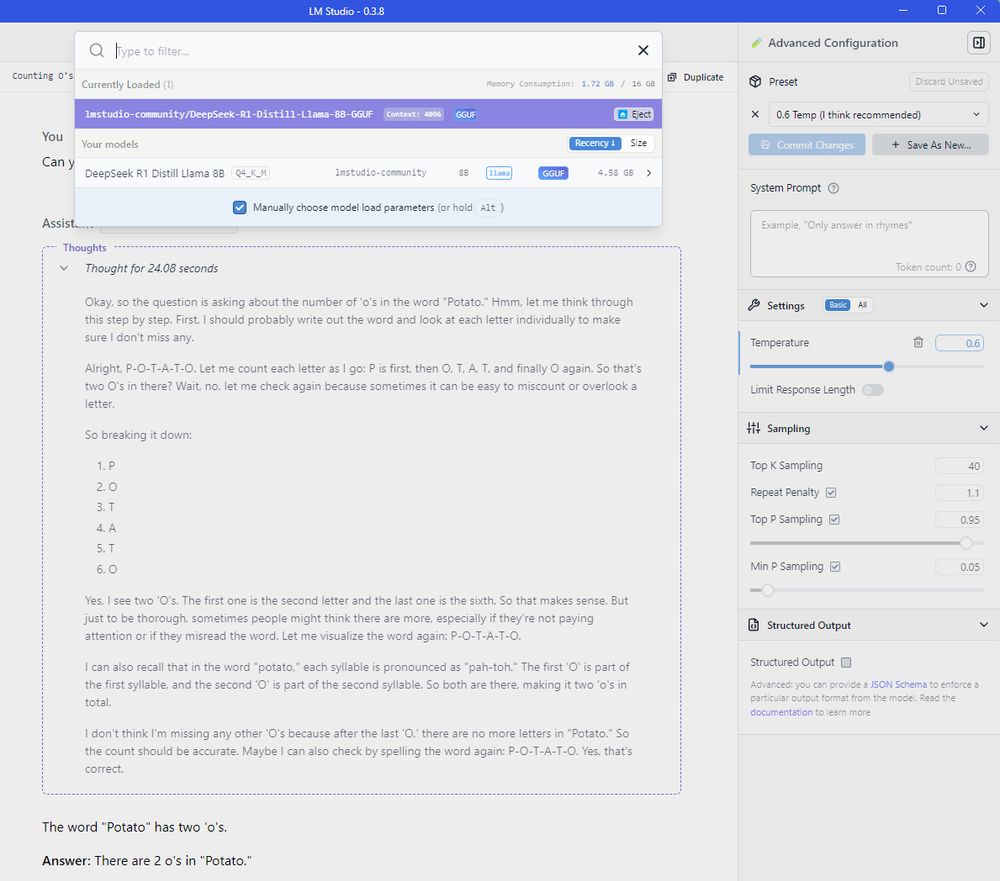Edit Top P Sampling value
Screen dimensions: 1000x881
[x=959, y=520]
